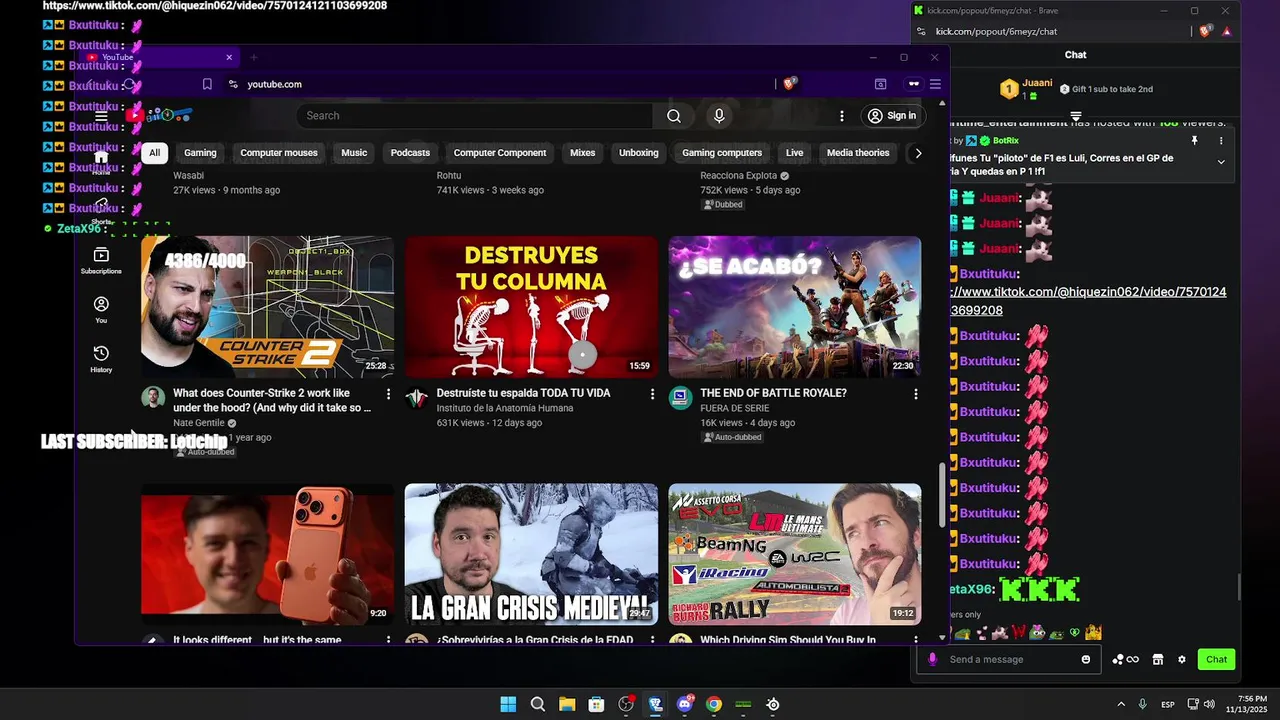Select the Podcasts filter chip
The image size is (1280, 720).
tap(410, 153)
